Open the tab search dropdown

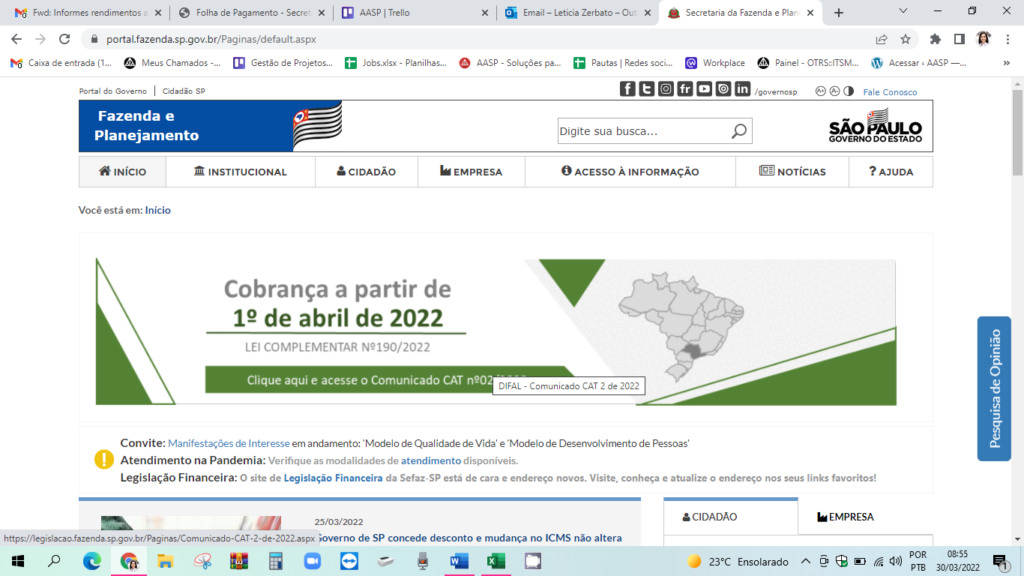903,11
